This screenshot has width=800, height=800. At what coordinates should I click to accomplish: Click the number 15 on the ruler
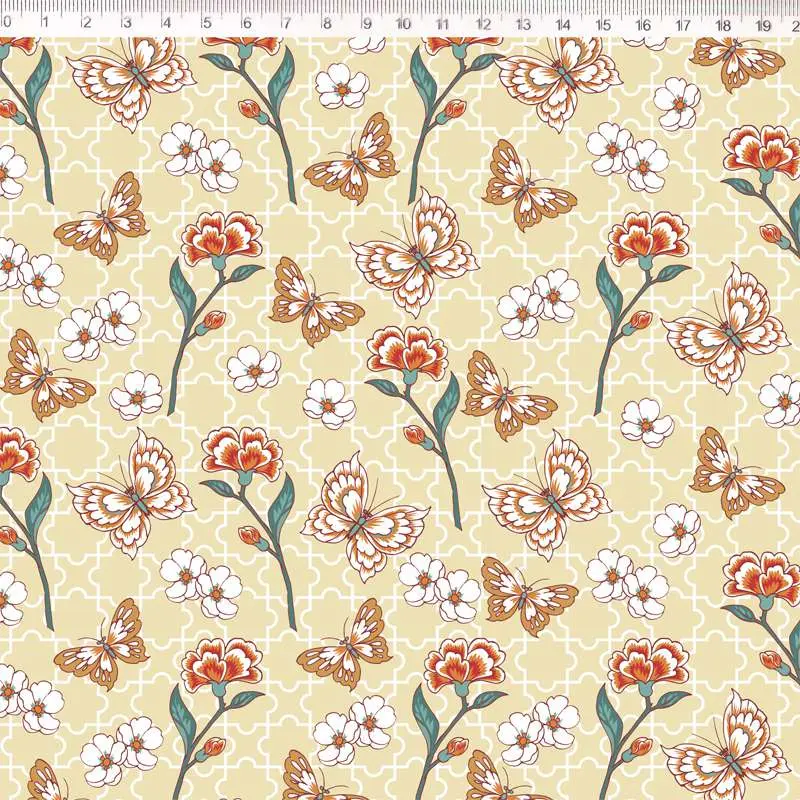(x=604, y=23)
